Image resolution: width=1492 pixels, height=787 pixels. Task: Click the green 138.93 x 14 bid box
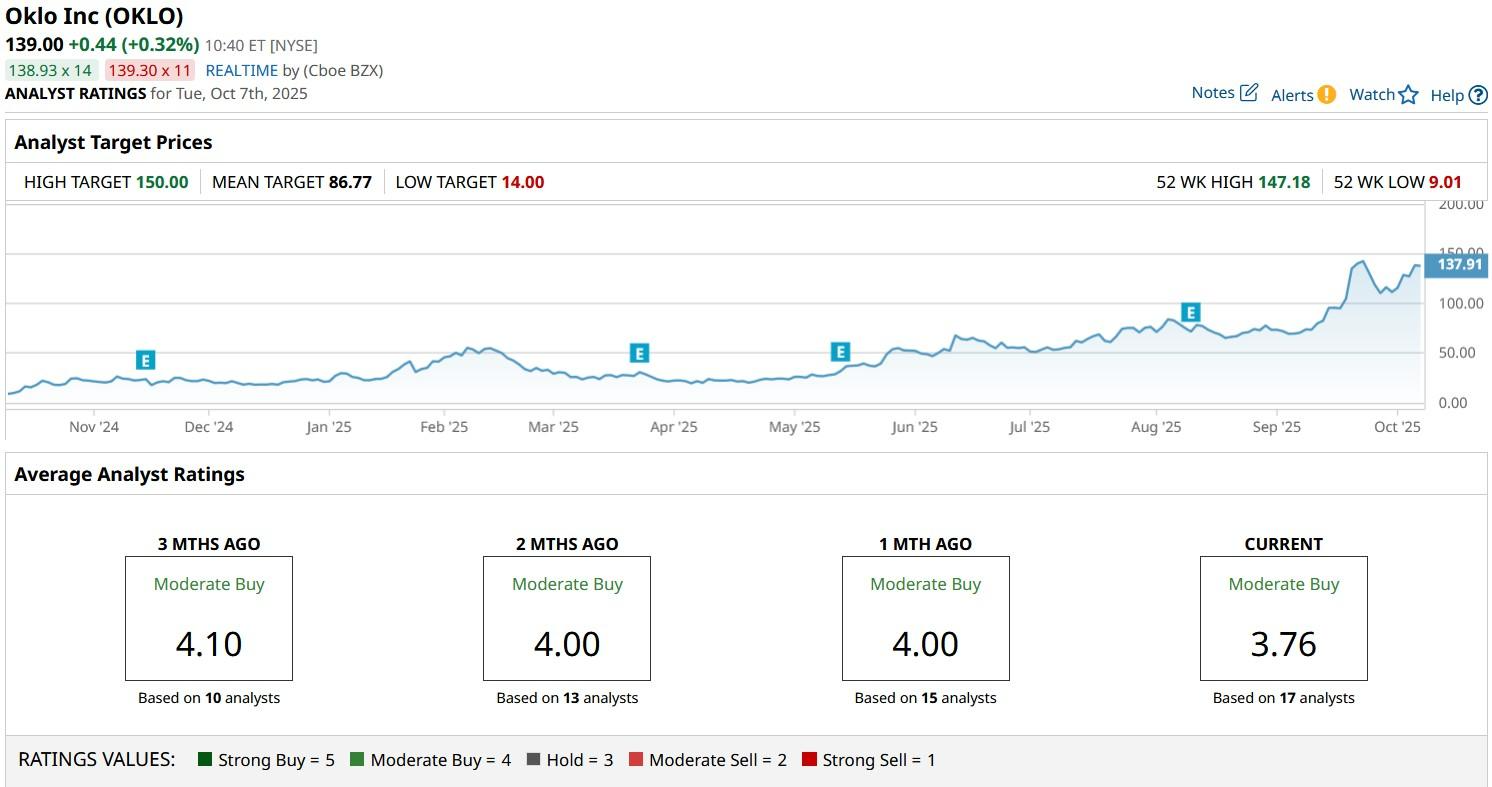[x=50, y=70]
